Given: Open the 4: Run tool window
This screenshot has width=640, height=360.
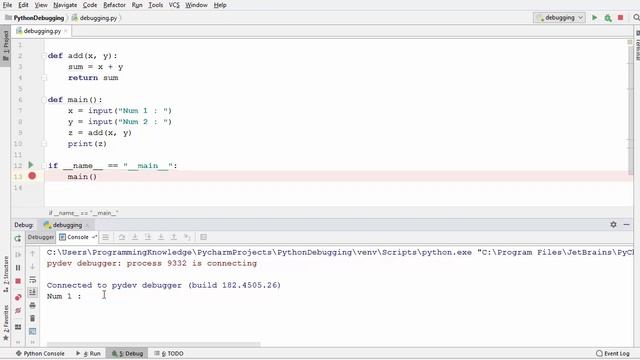Looking at the screenshot, I should (88, 353).
